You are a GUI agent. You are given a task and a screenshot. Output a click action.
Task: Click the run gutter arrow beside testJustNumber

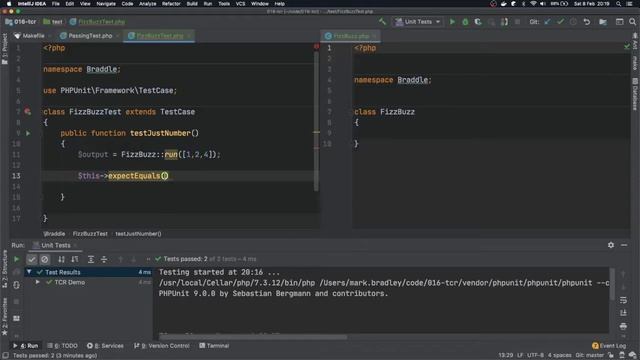click(x=28, y=133)
